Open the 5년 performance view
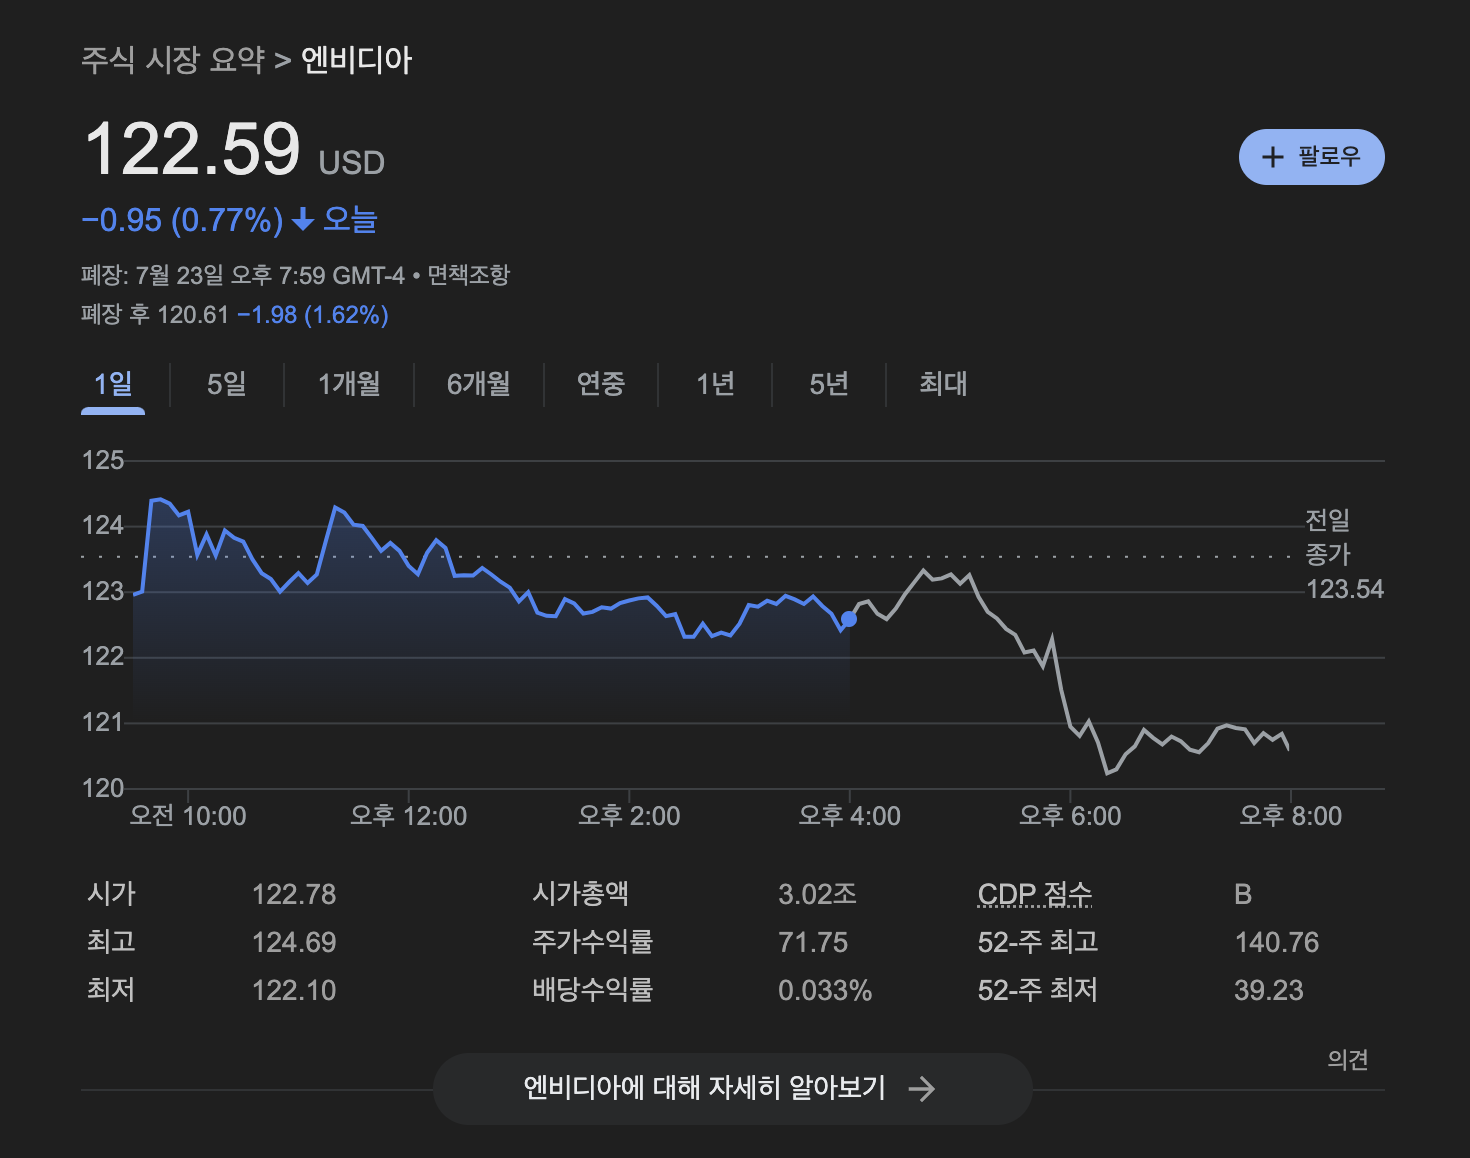Viewport: 1470px width, 1158px height. (x=827, y=384)
